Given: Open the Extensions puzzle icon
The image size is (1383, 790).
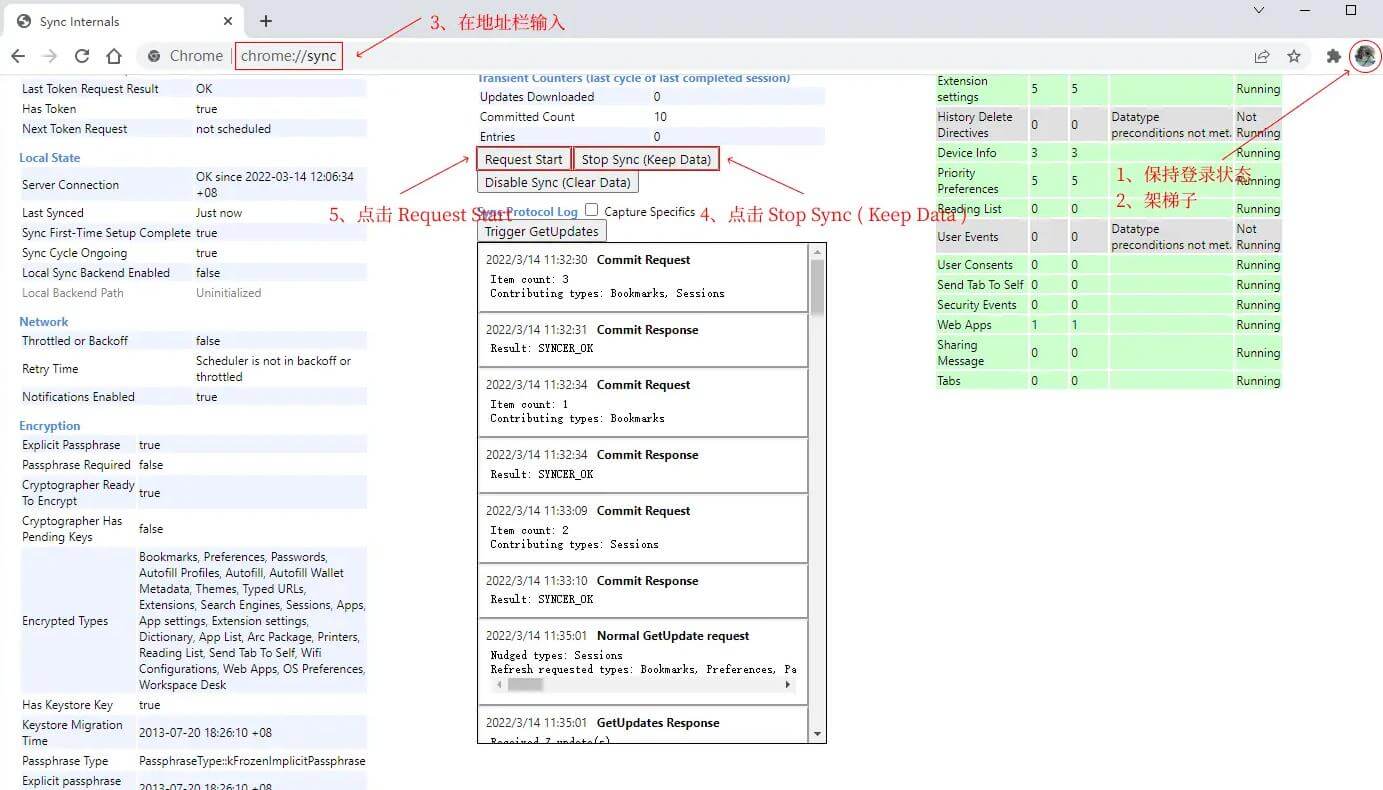Looking at the screenshot, I should click(1333, 56).
